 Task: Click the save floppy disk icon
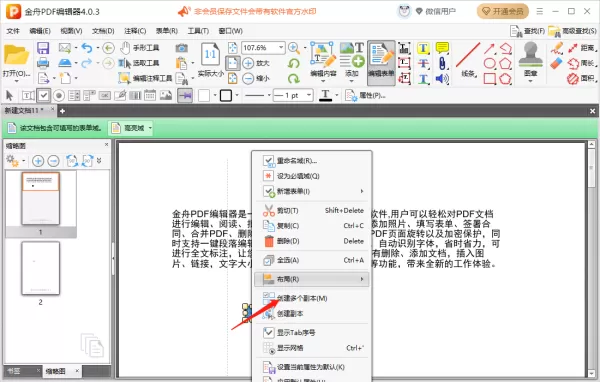(43, 48)
